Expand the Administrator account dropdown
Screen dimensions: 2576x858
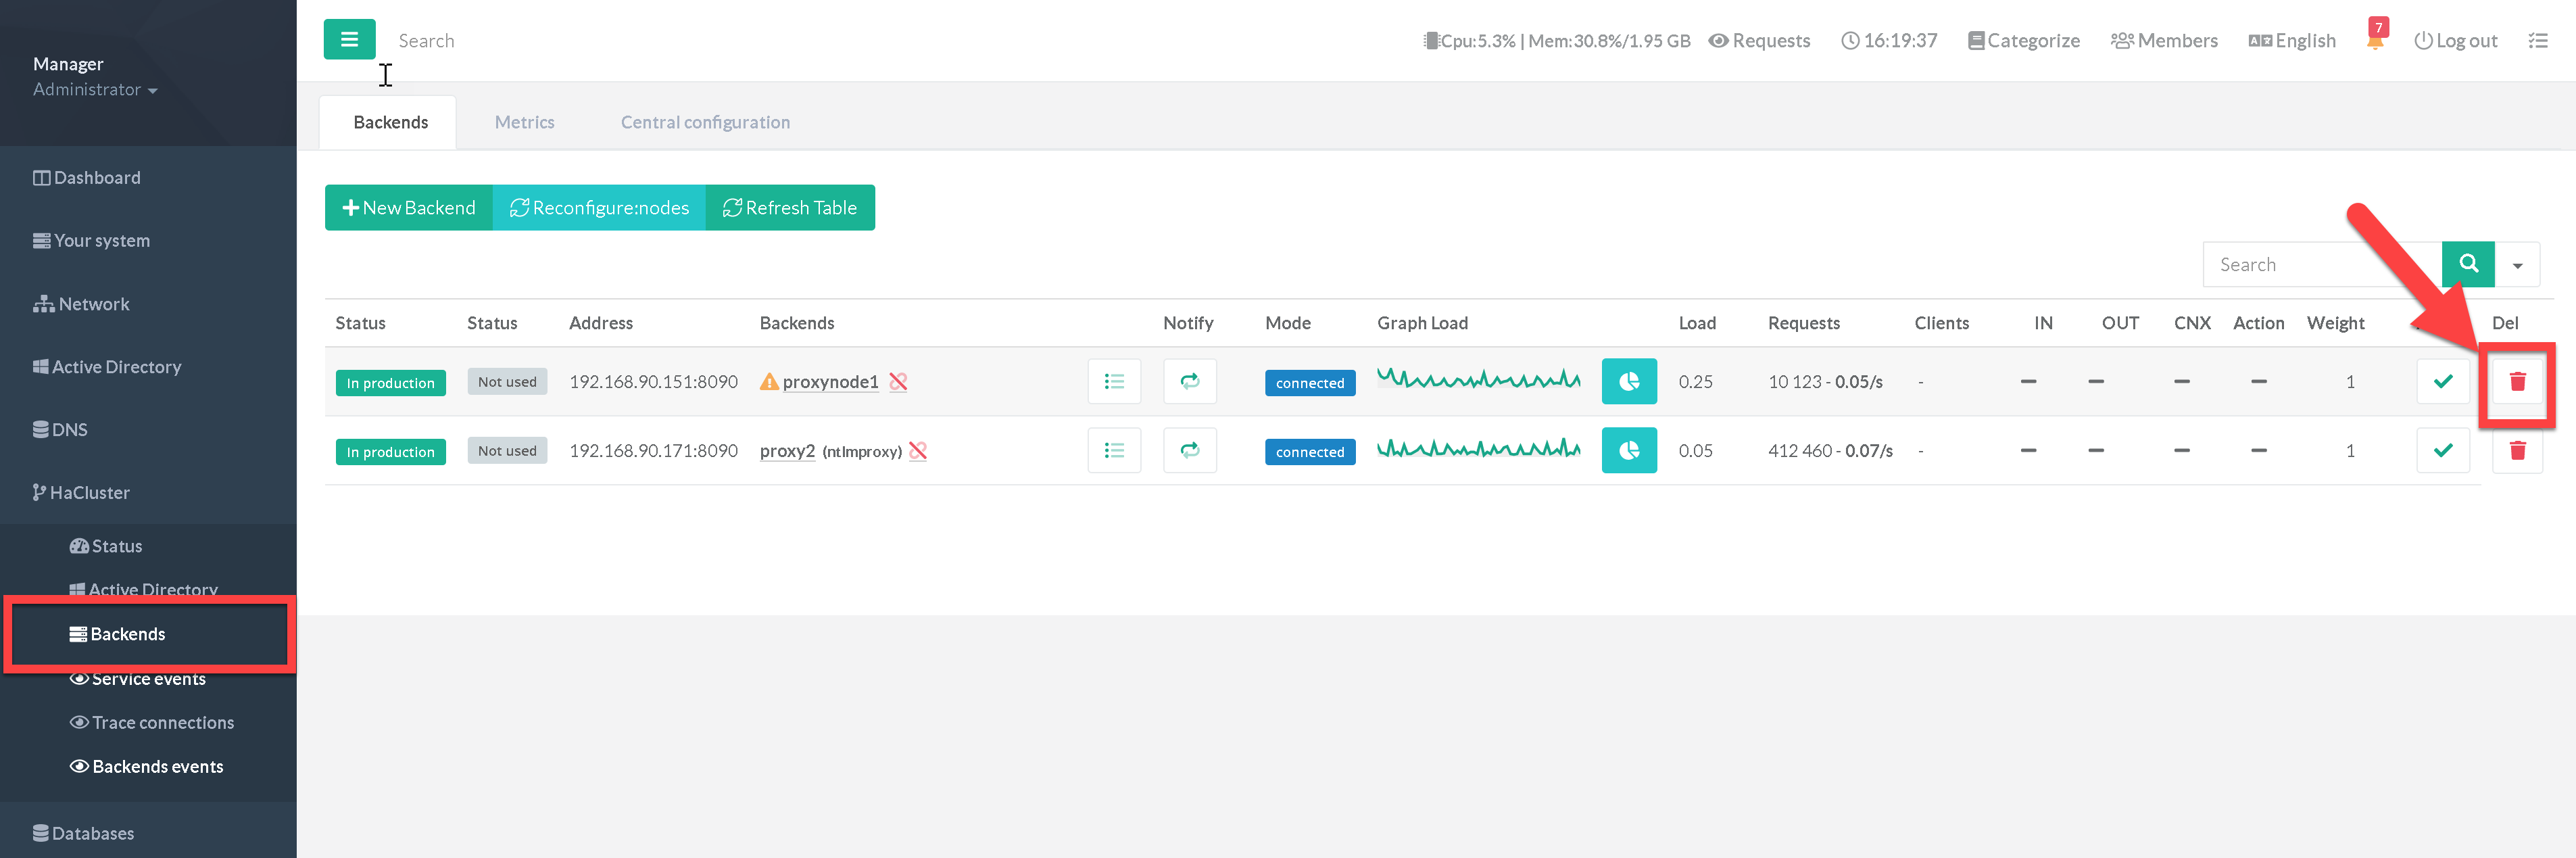[x=95, y=90]
